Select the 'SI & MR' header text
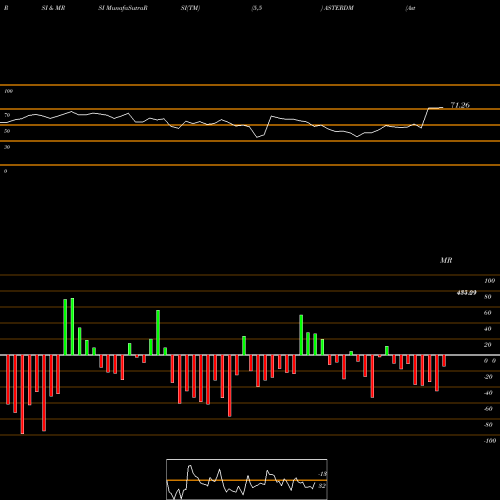This screenshot has height=500, width=500. [53, 8]
